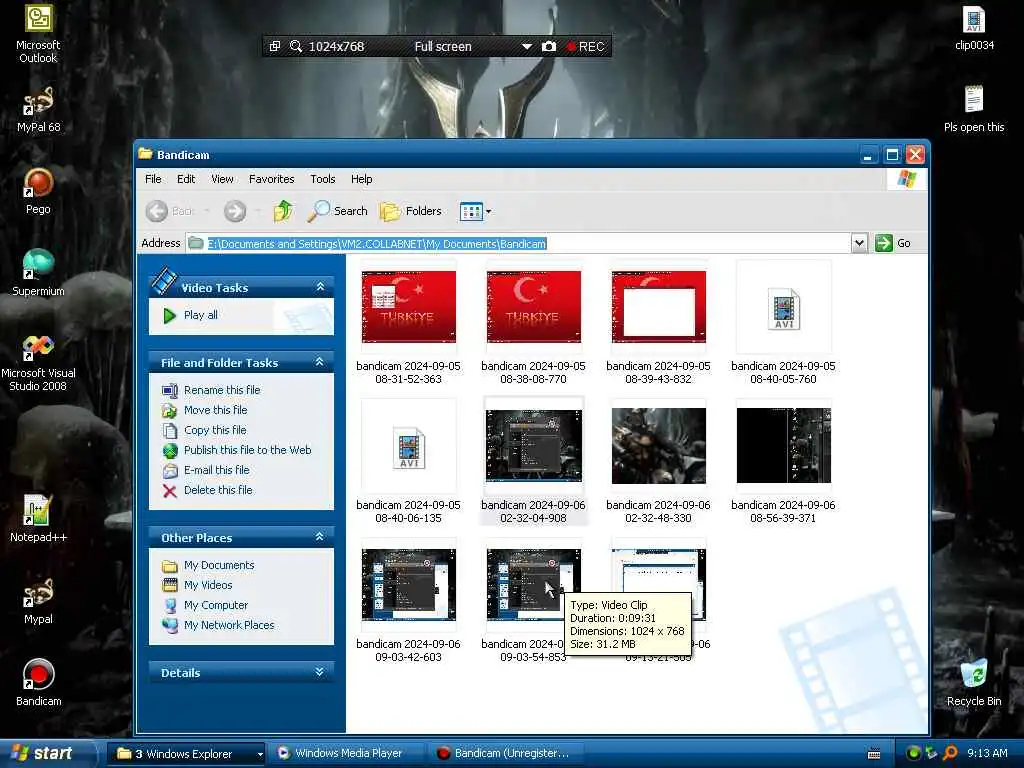Open the Favorites menu
The width and height of the screenshot is (1024, 768).
point(271,179)
